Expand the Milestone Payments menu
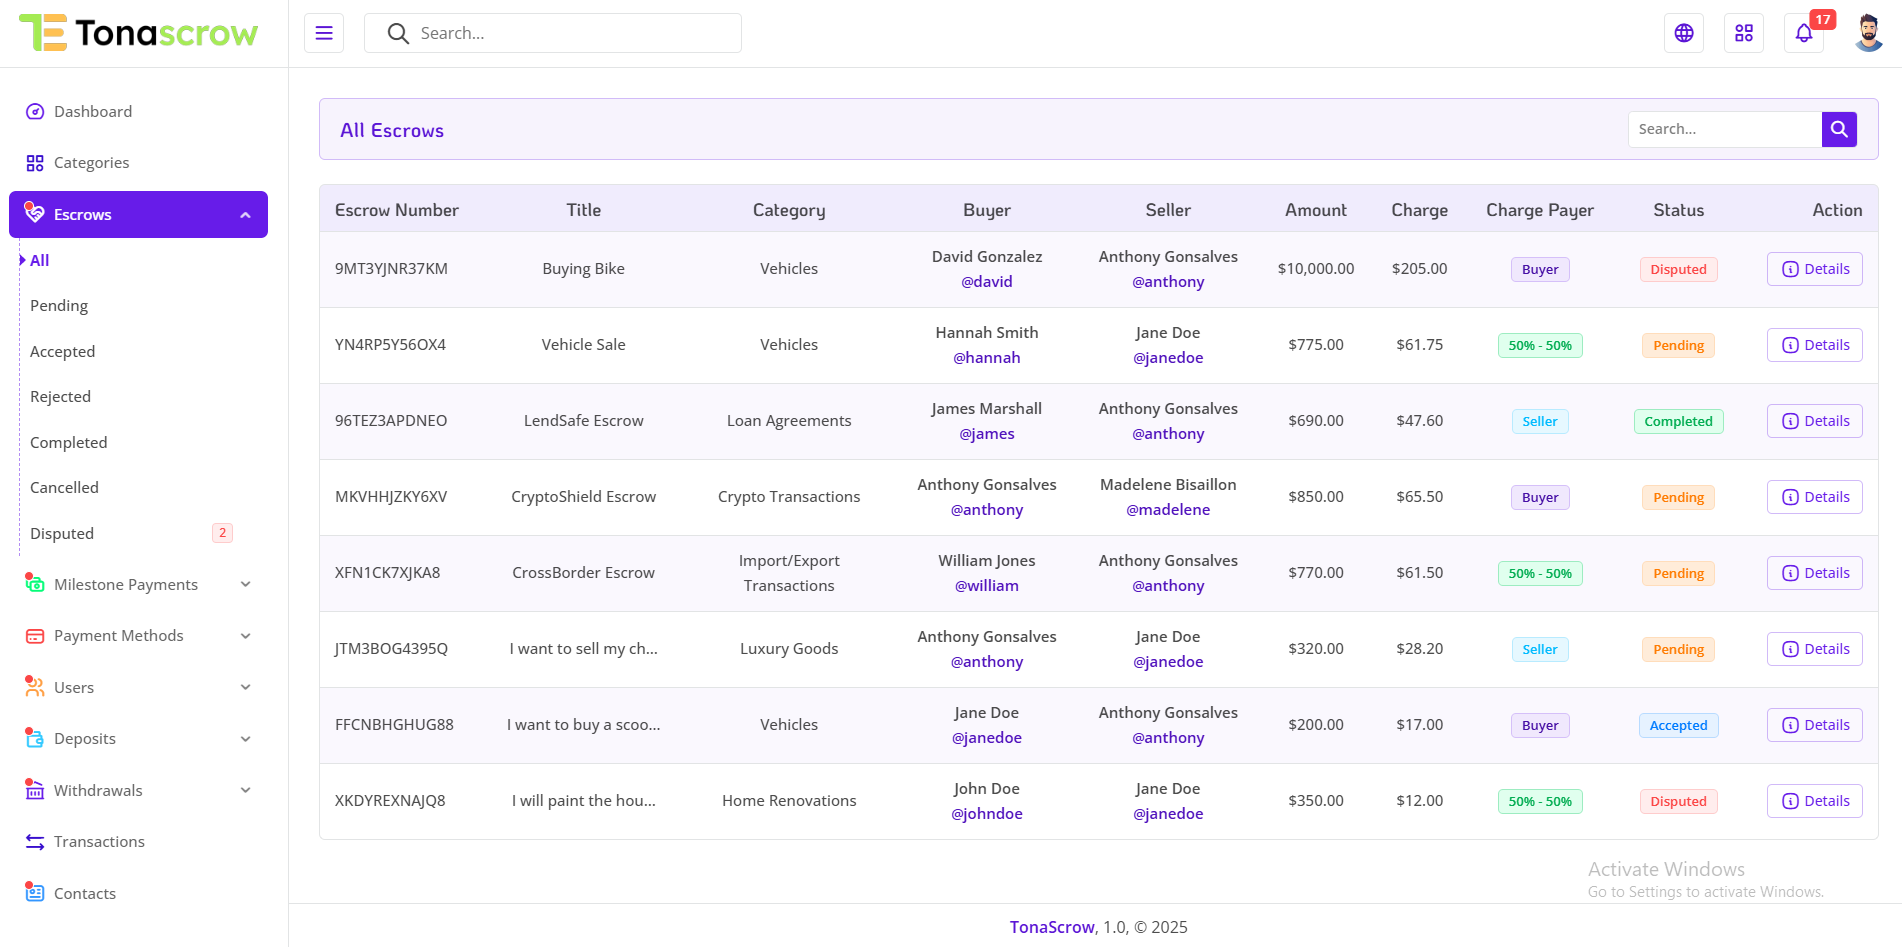This screenshot has height=947, width=1902. pos(245,585)
